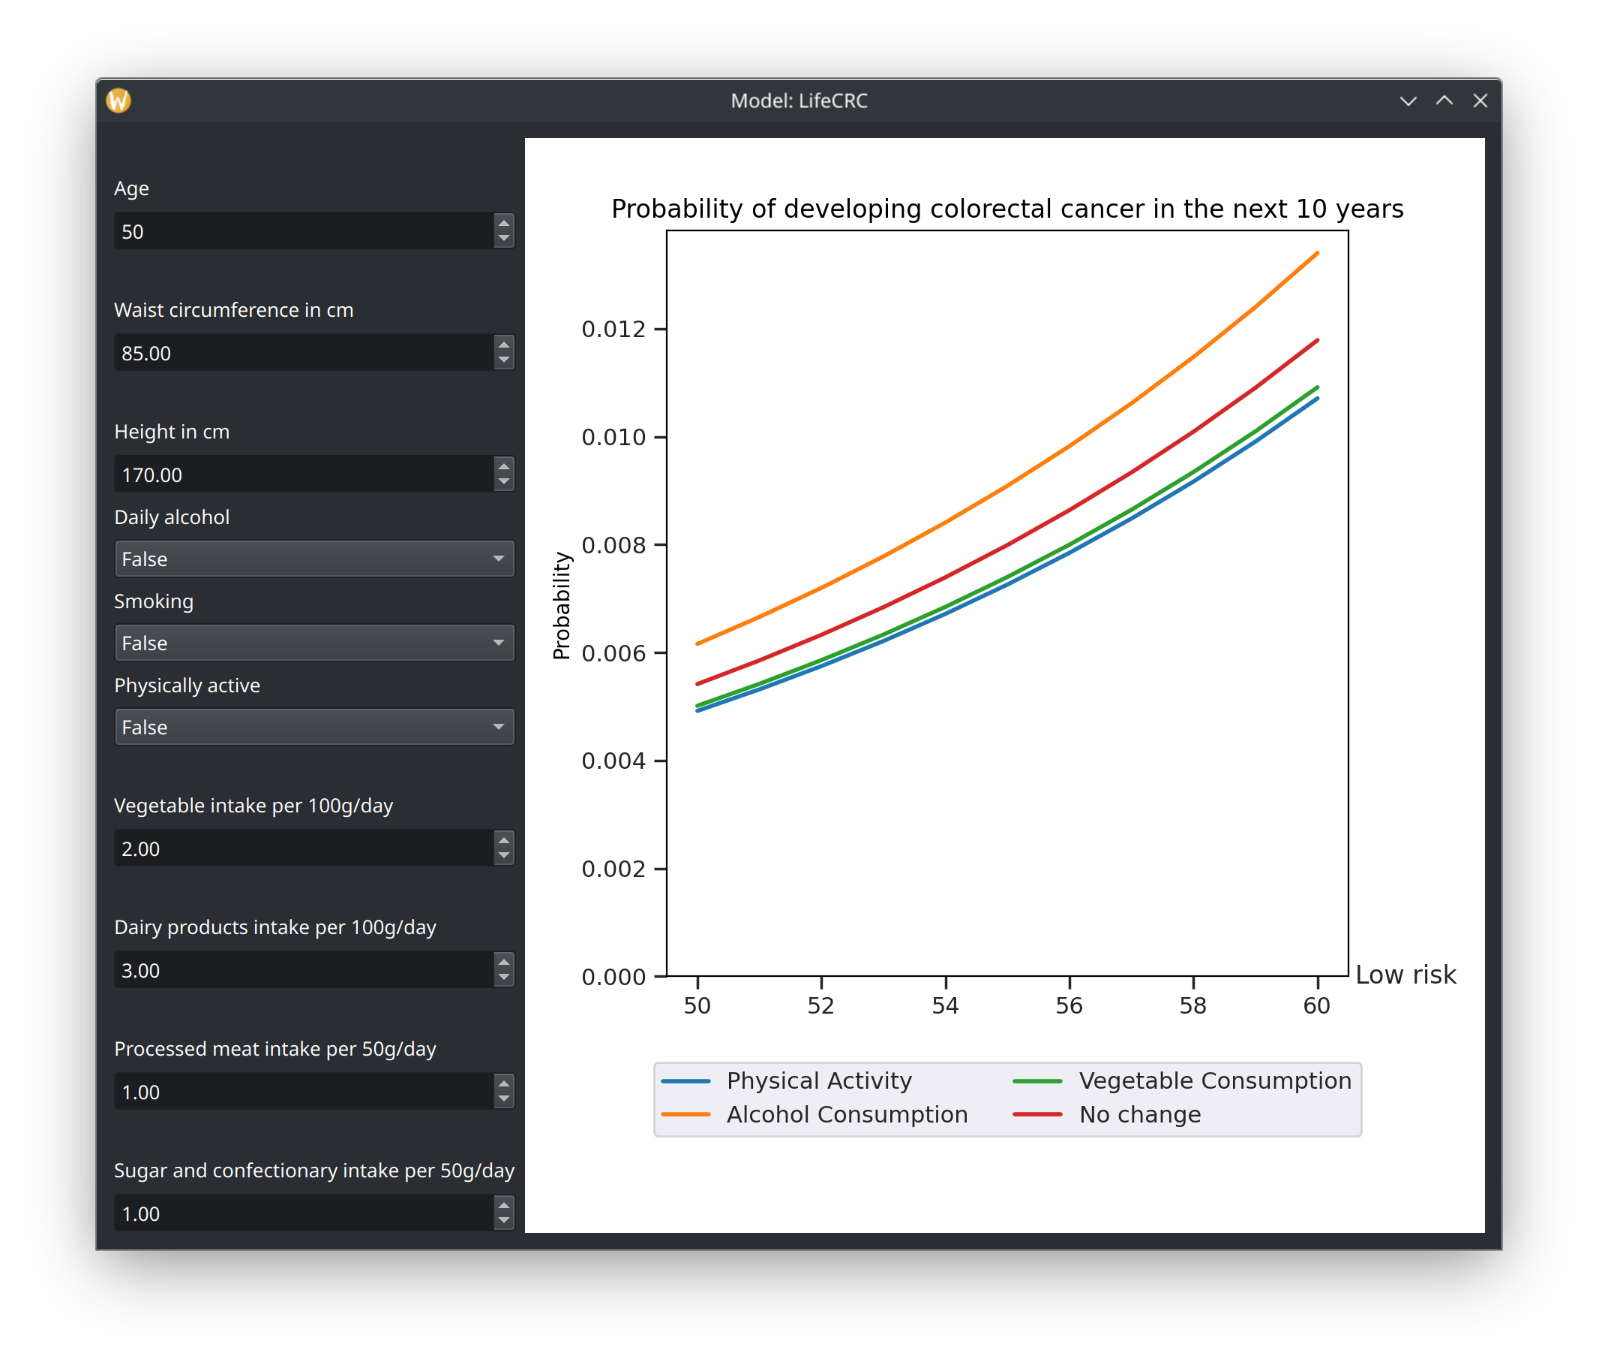Viewport: 1599px width, 1364px height.
Task: Click the Alcohol Consumption legend entry
Action: click(815, 1115)
